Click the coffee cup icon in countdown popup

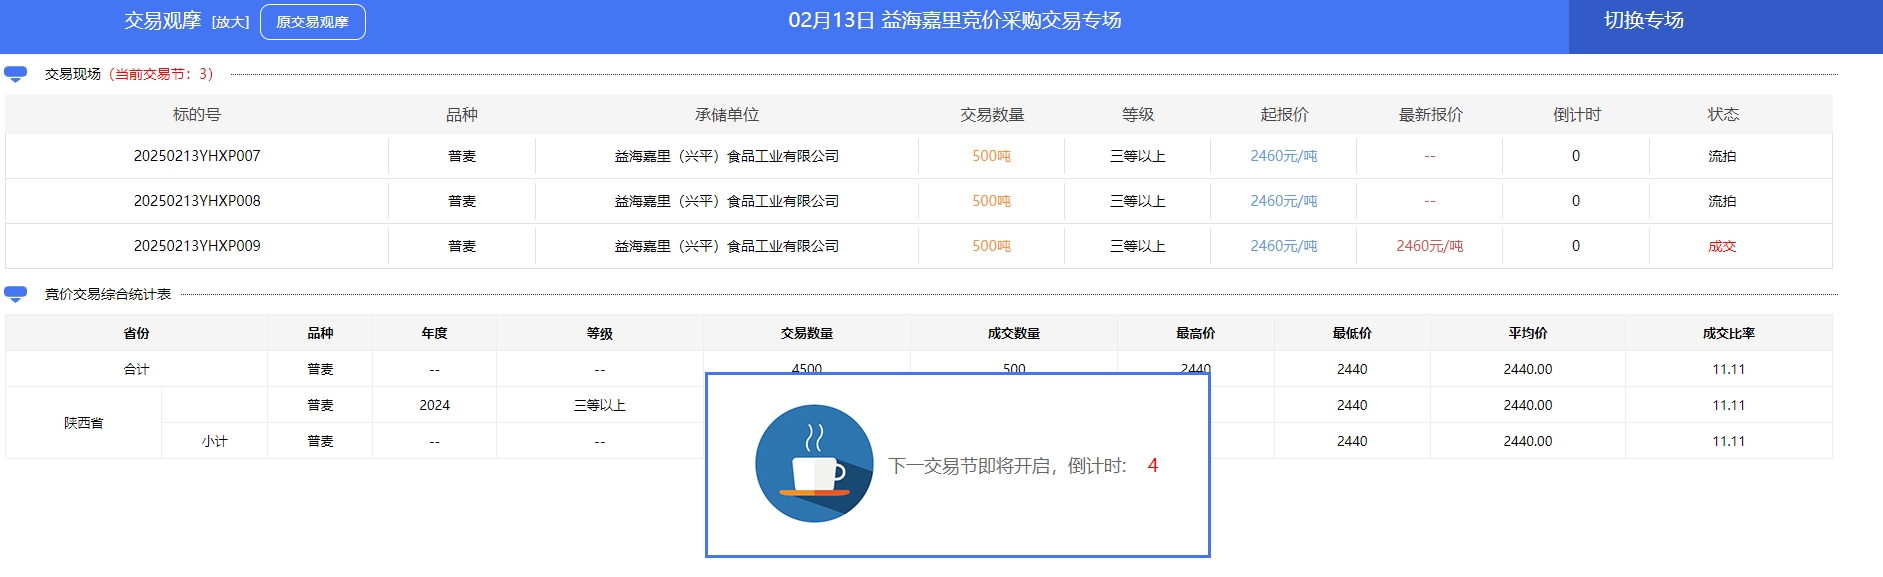click(x=814, y=464)
